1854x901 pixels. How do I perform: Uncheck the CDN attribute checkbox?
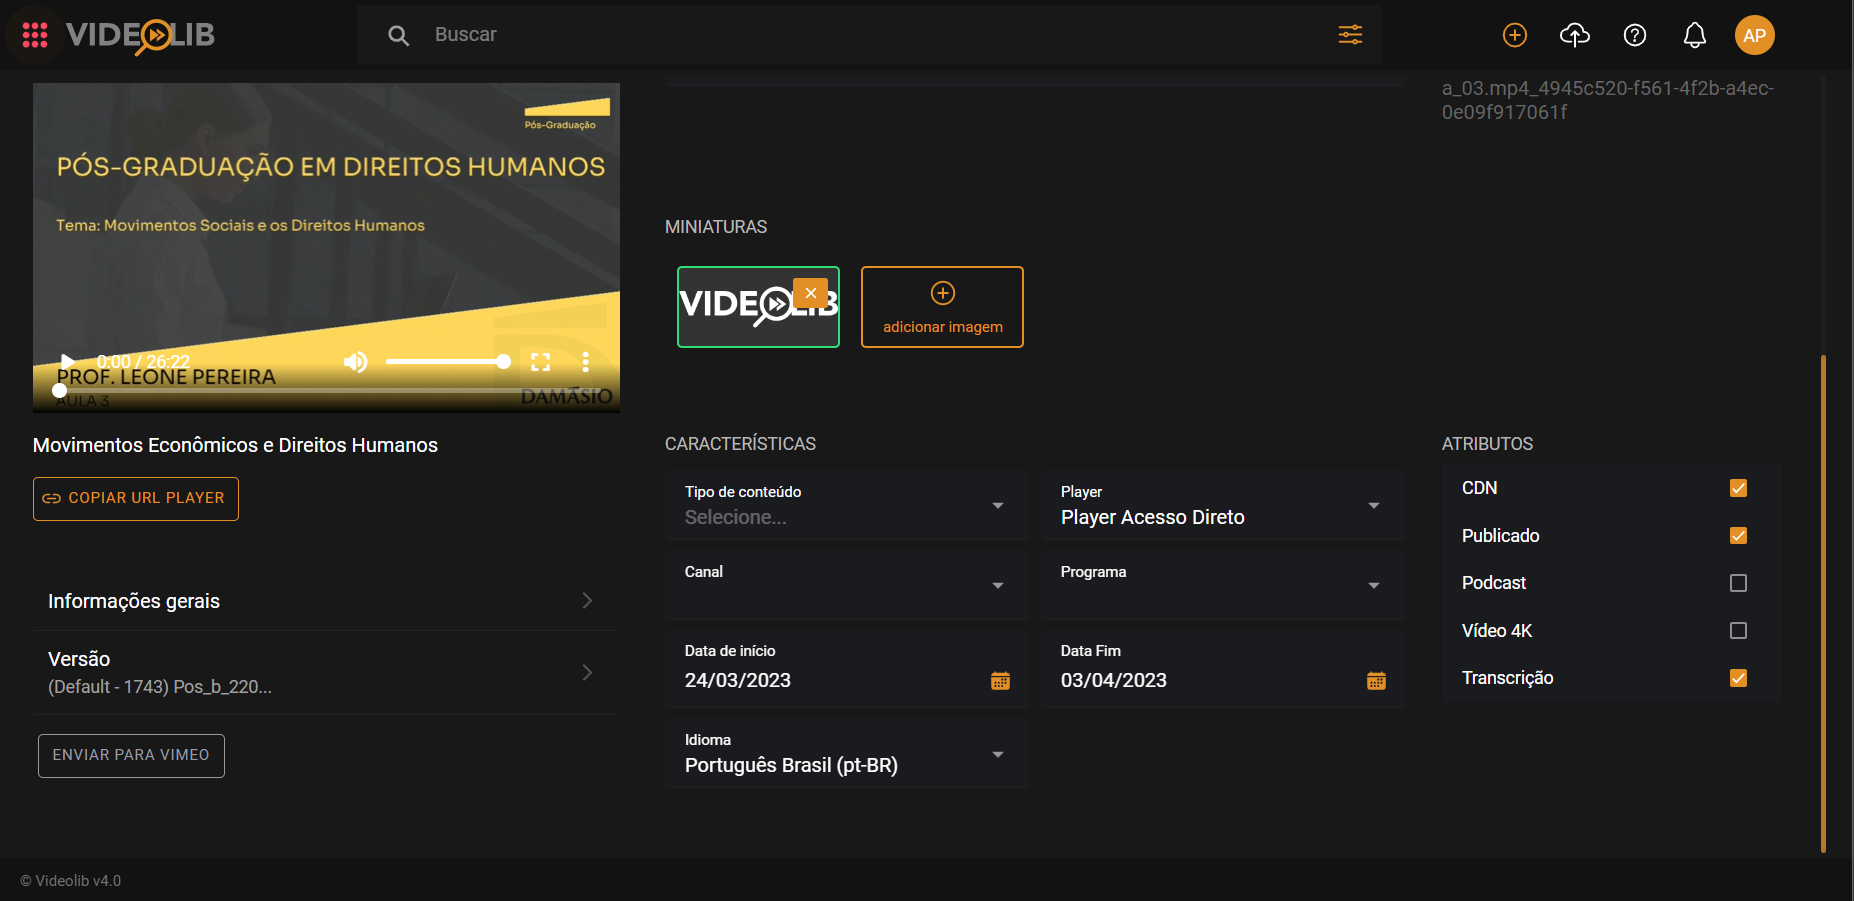pos(1739,488)
